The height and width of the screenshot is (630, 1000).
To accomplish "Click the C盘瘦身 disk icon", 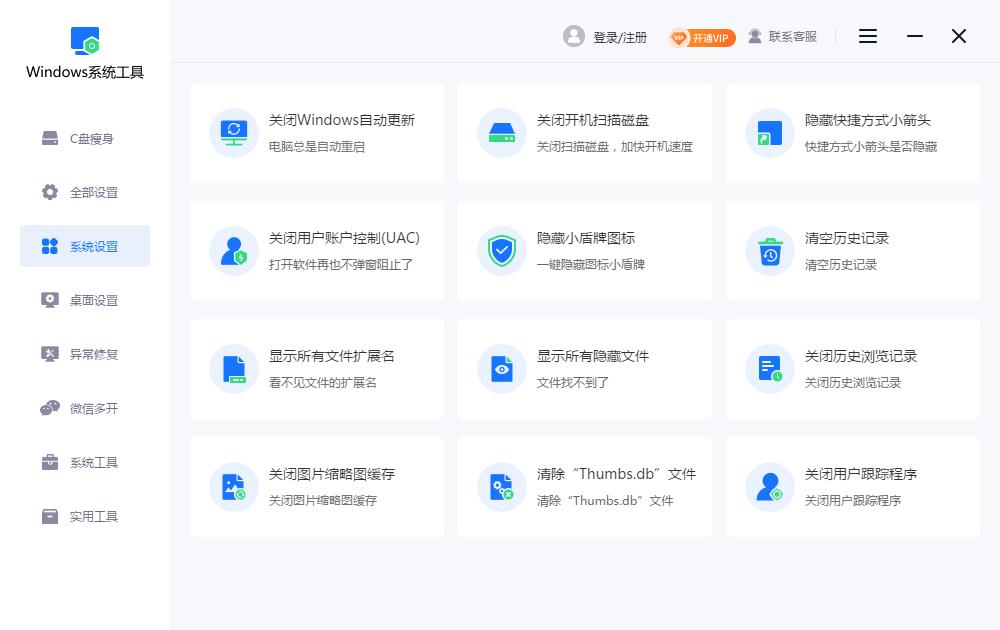I will pos(50,138).
